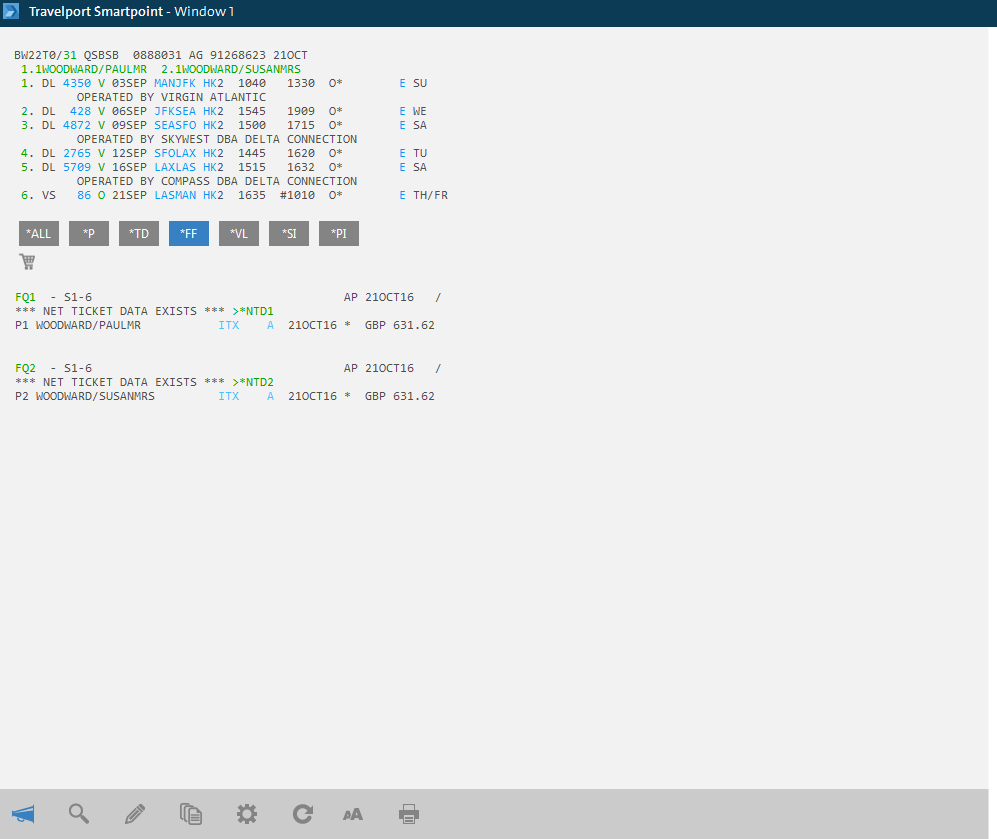Click the magnifying glass search icon
This screenshot has width=997, height=839.
[79, 814]
